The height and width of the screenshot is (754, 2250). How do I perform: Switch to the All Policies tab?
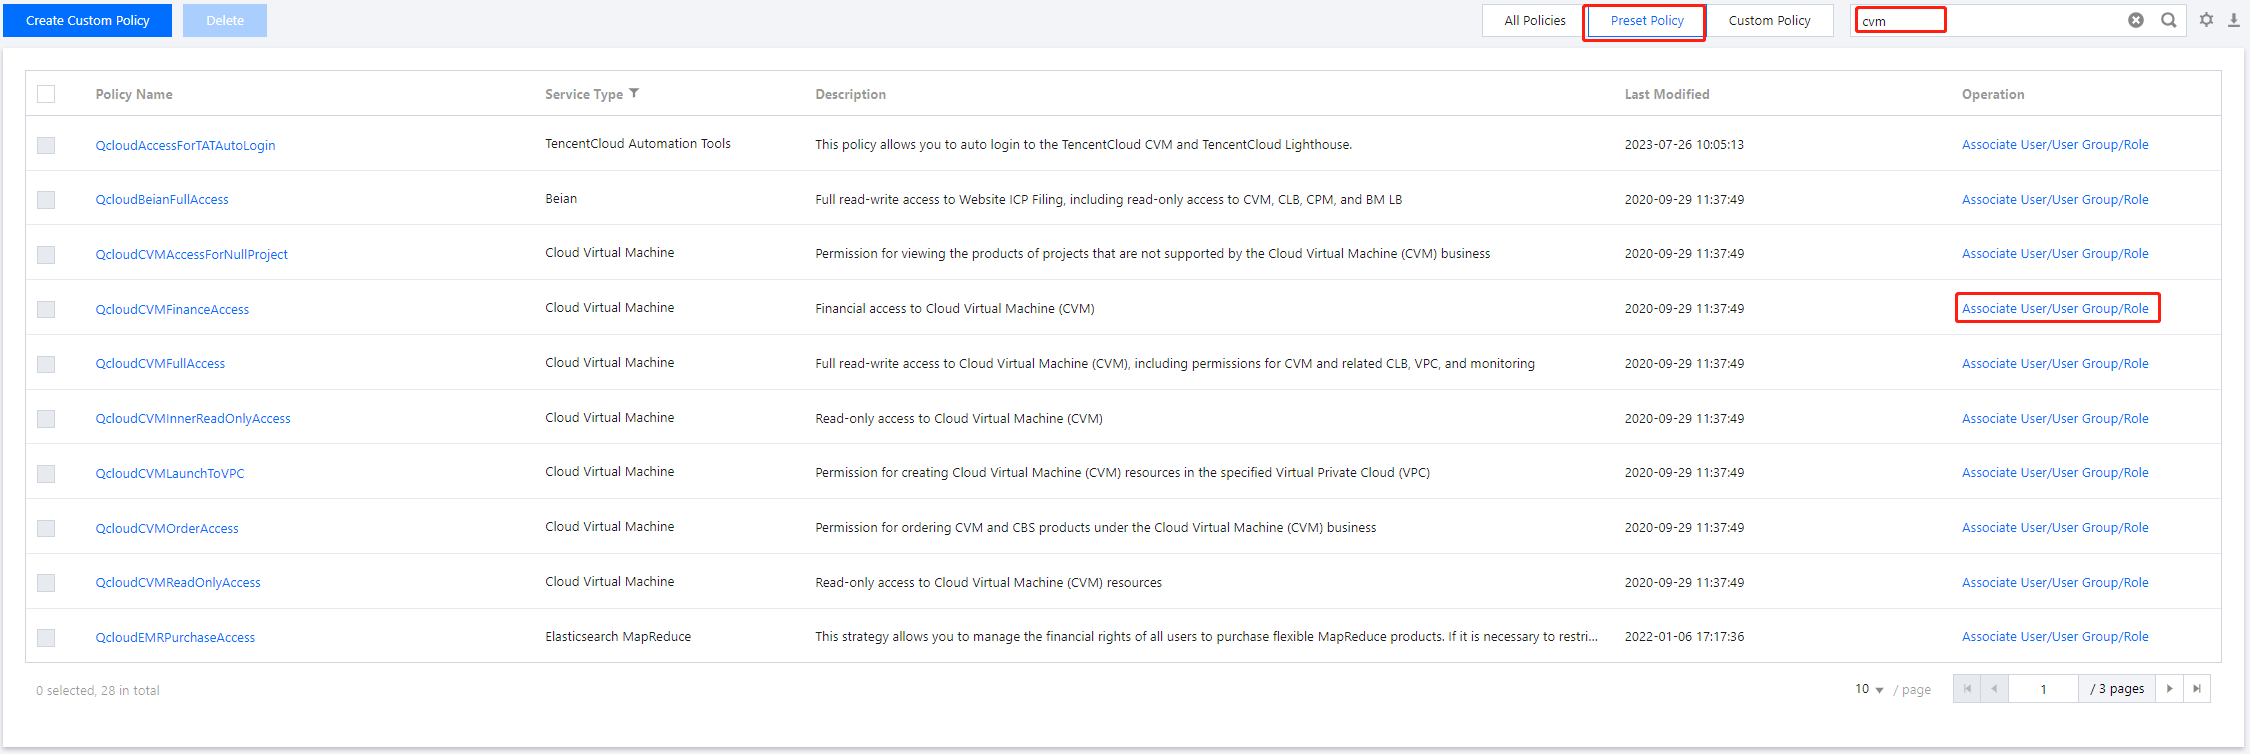pyautogui.click(x=1534, y=20)
